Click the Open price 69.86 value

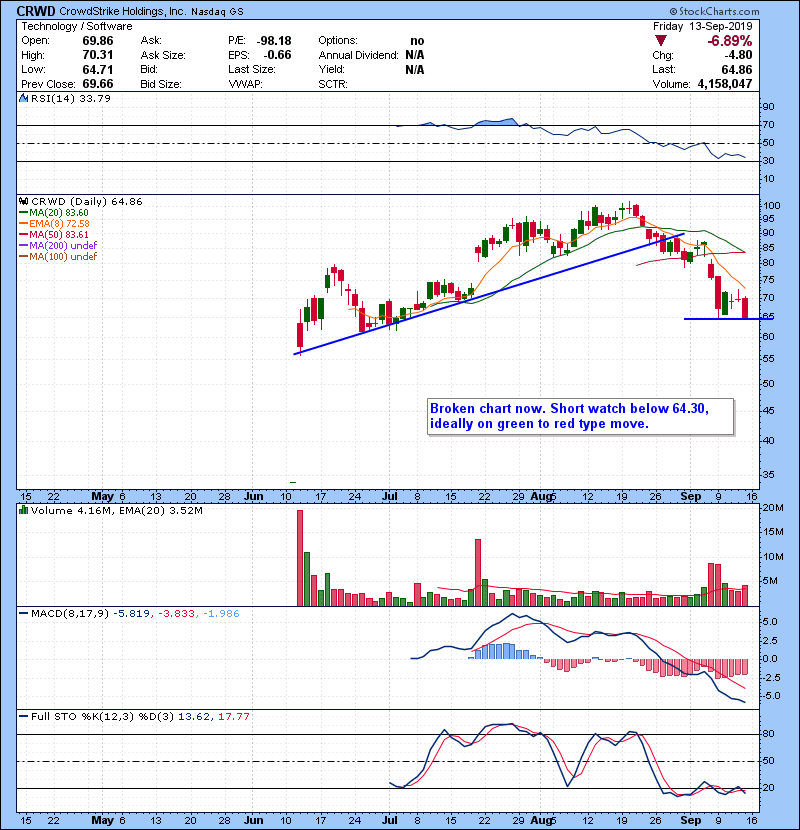click(x=98, y=41)
